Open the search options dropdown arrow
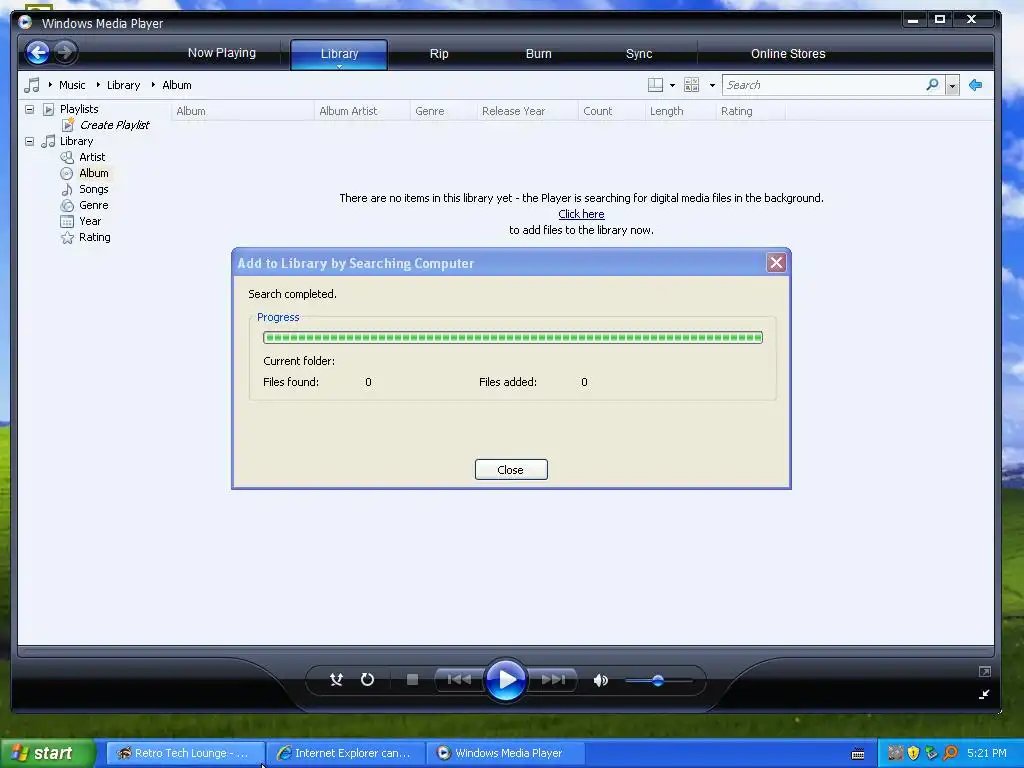Image resolution: width=1024 pixels, height=768 pixels. (x=952, y=86)
